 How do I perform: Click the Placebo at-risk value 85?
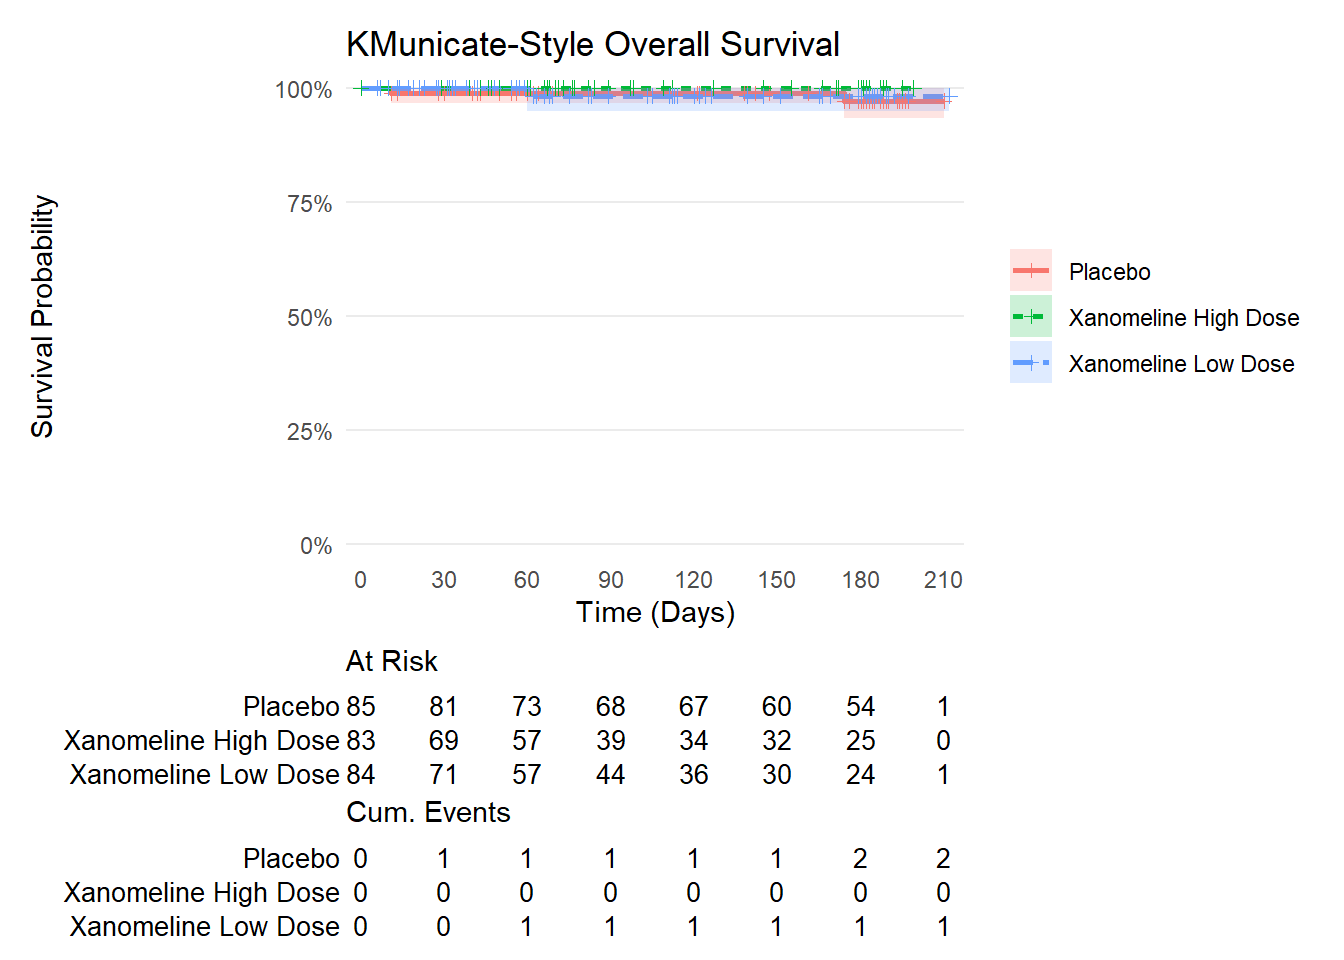[x=361, y=707]
